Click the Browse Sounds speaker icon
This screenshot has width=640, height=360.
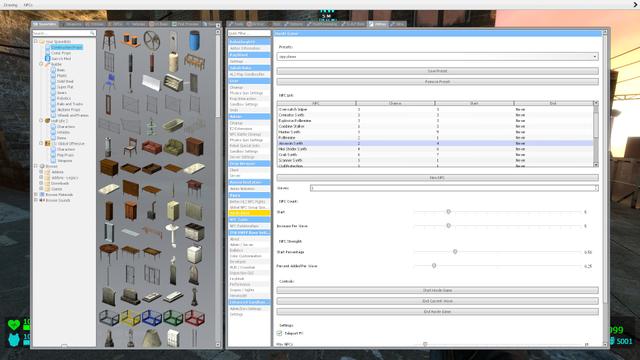[42, 200]
